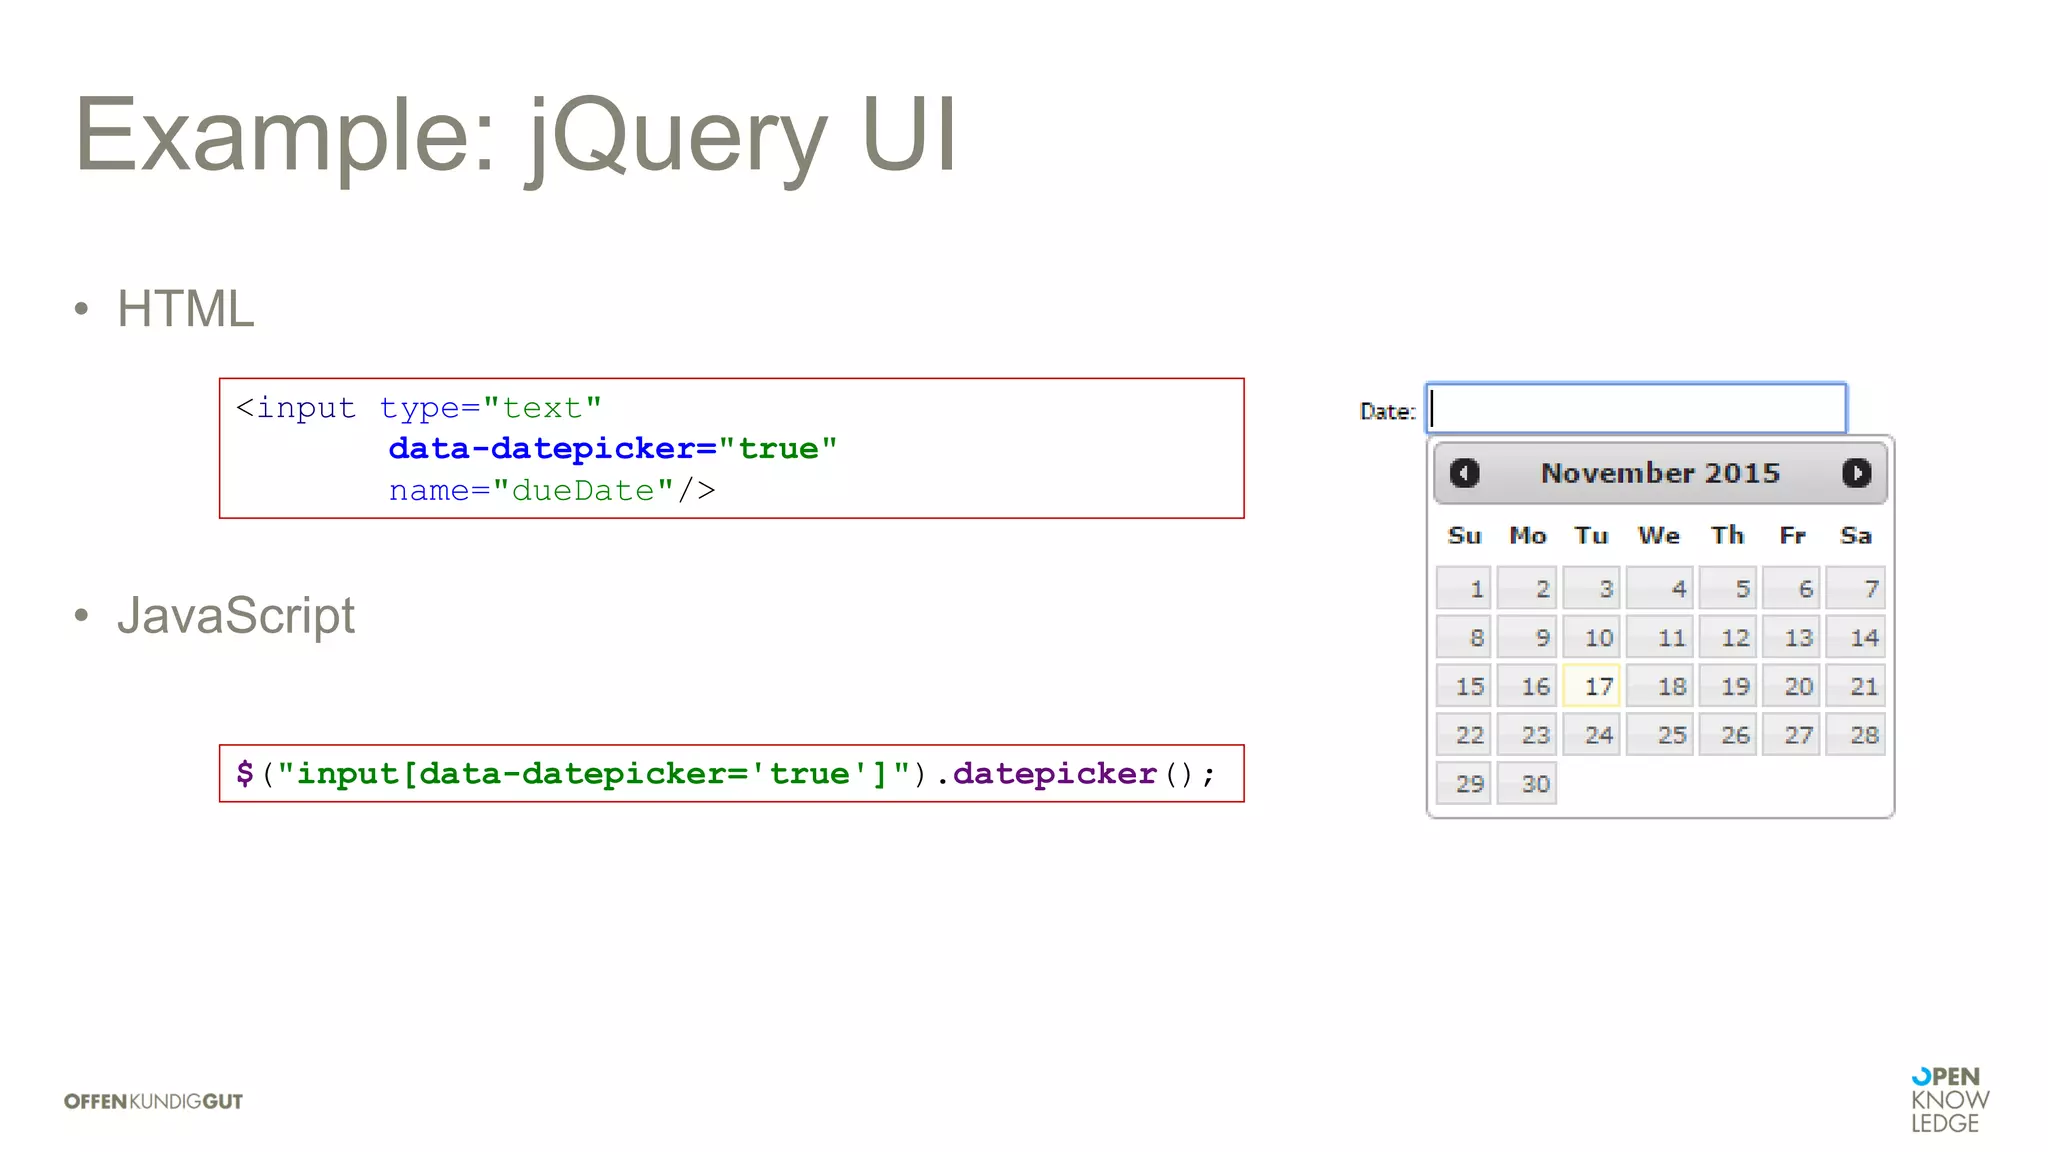Image resolution: width=2048 pixels, height=1152 pixels.
Task: Click the HTML bullet heading
Action: click(186, 308)
